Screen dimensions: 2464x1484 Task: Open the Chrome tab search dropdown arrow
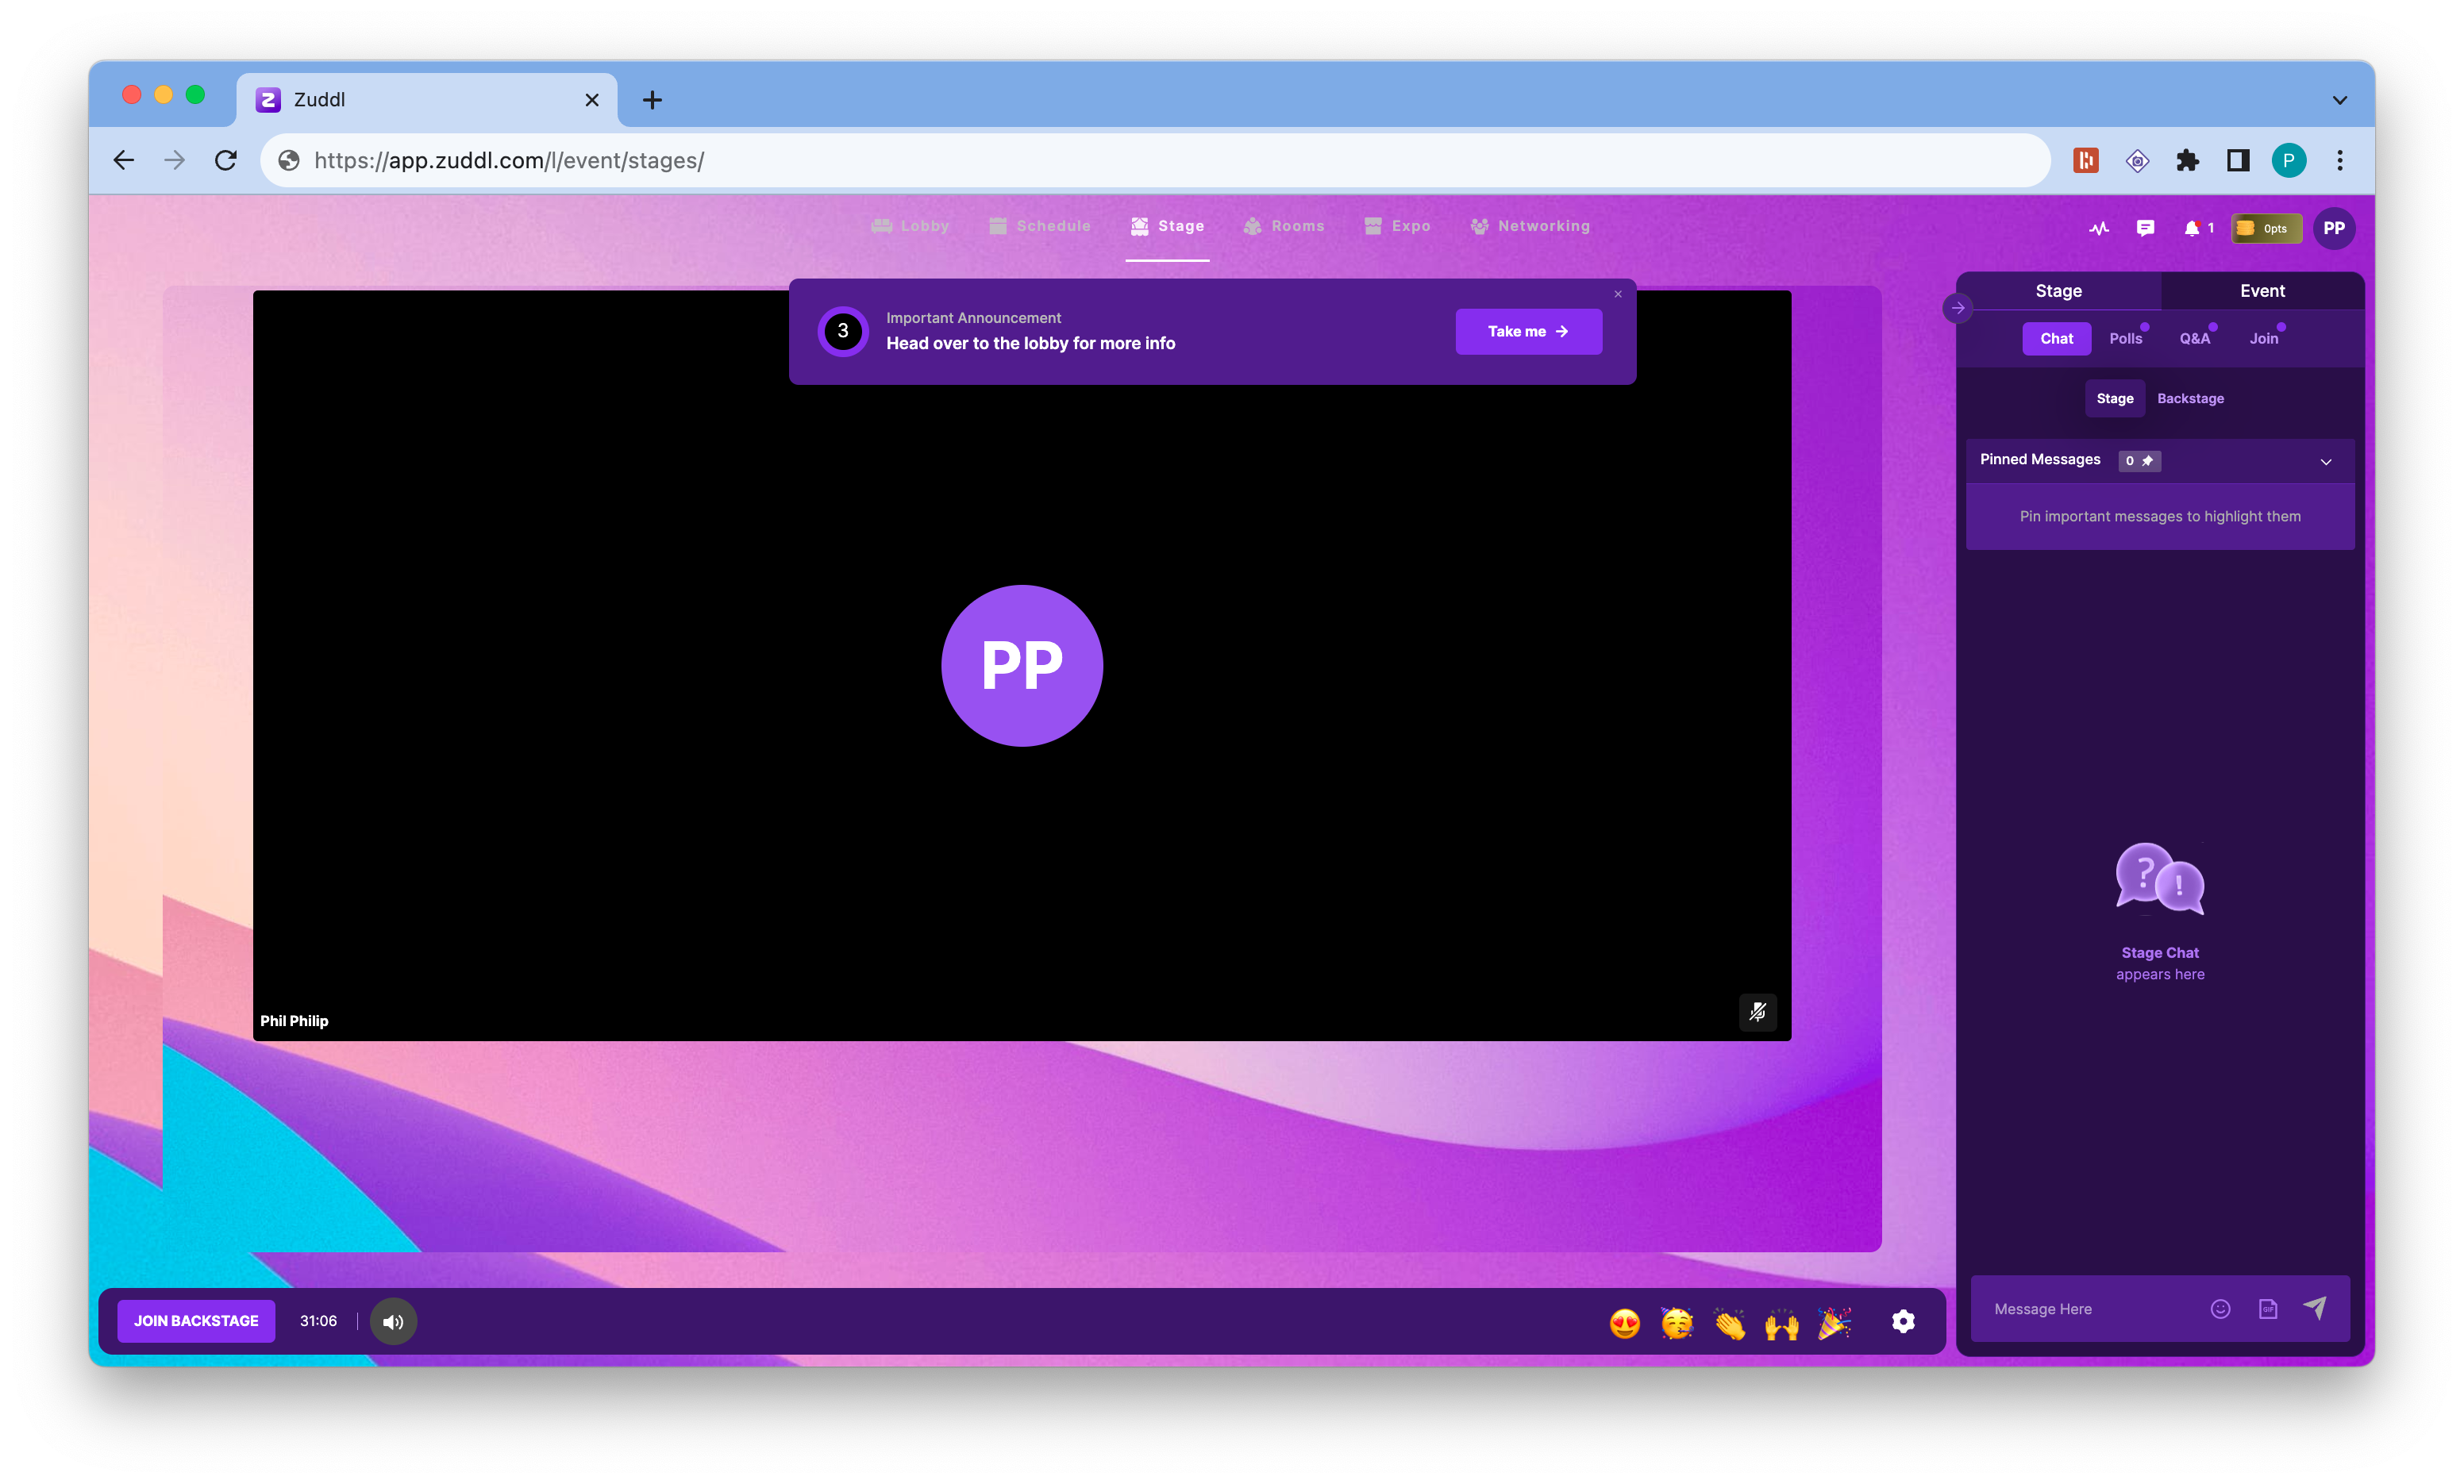click(x=2339, y=100)
